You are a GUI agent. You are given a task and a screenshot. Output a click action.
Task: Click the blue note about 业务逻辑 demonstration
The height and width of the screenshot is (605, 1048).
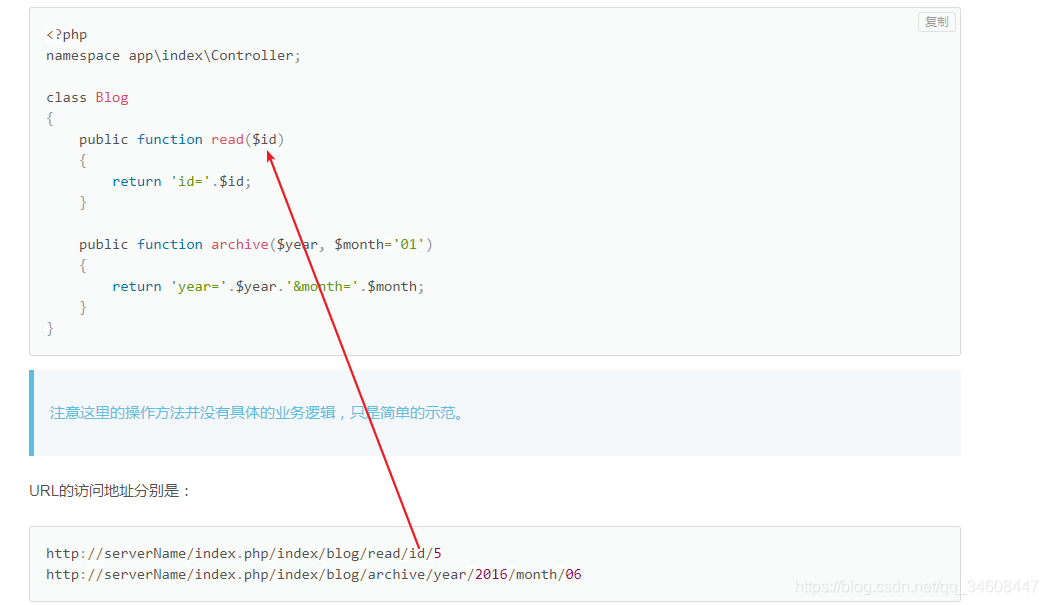pos(256,412)
